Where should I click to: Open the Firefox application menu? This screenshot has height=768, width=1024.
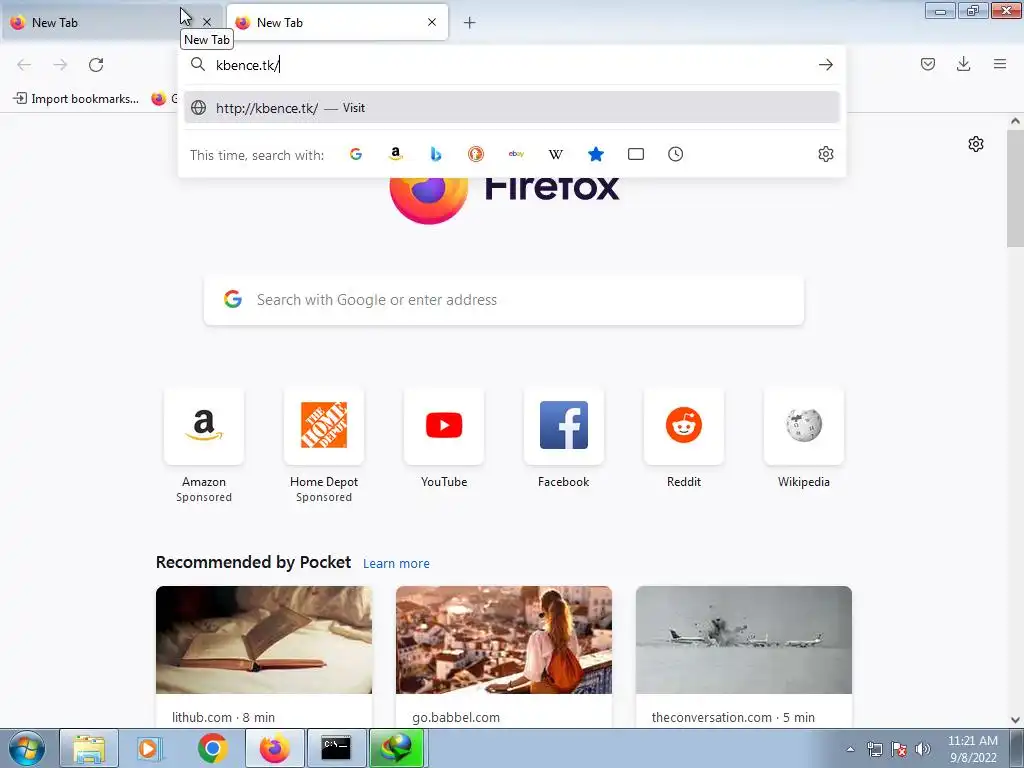coord(1000,64)
